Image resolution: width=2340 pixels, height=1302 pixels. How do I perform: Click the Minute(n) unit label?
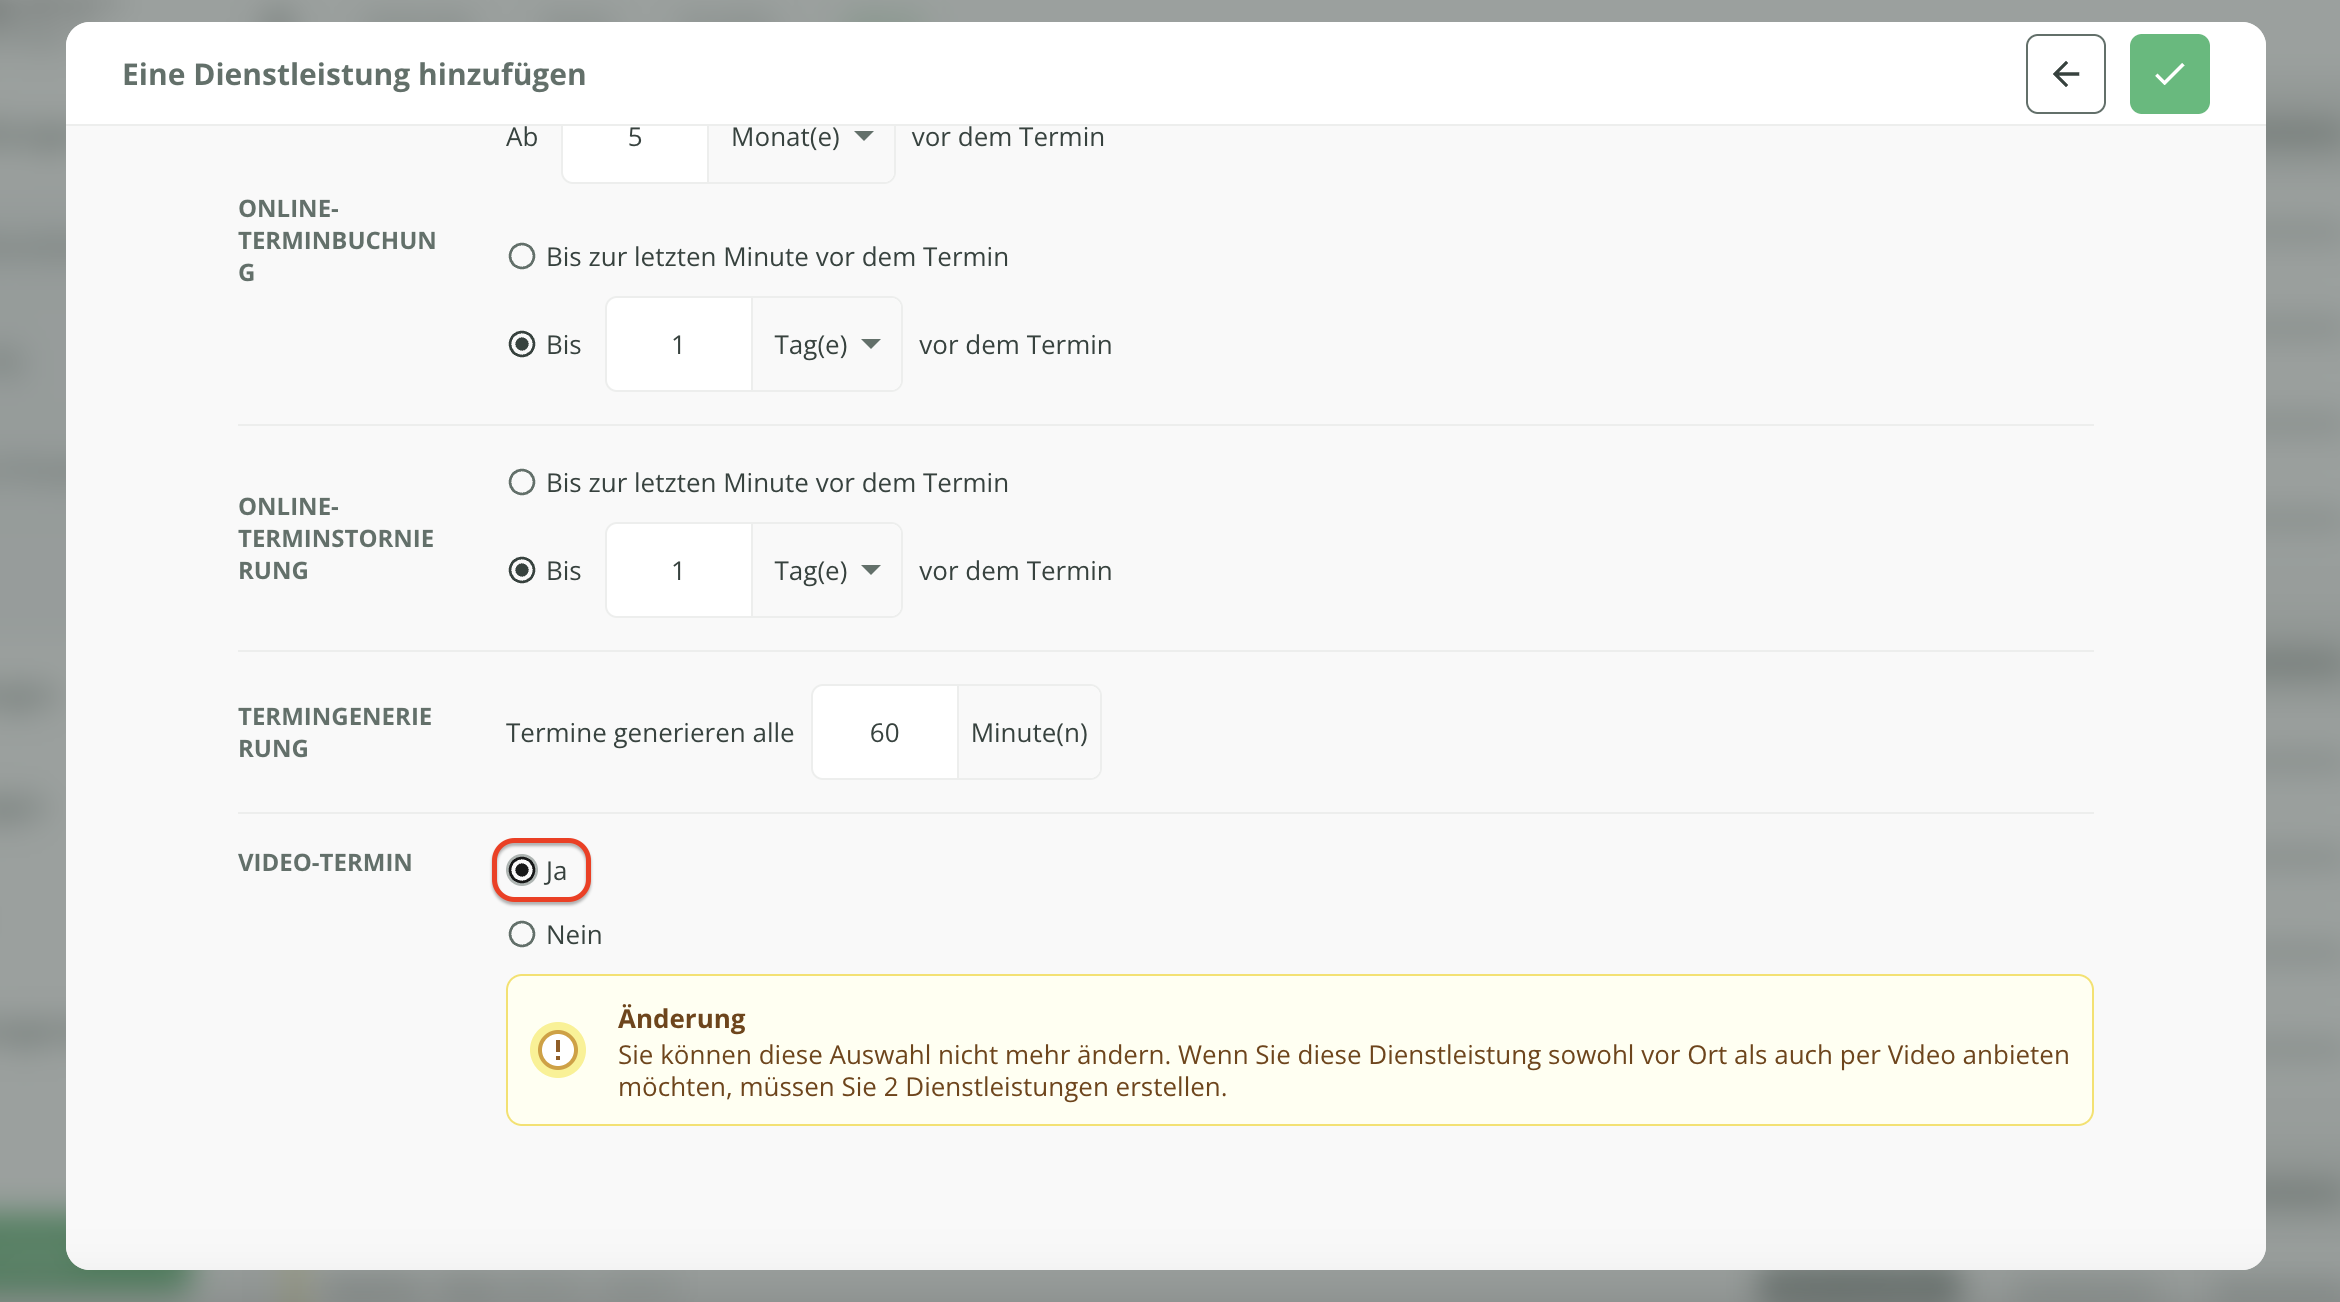(x=1029, y=733)
